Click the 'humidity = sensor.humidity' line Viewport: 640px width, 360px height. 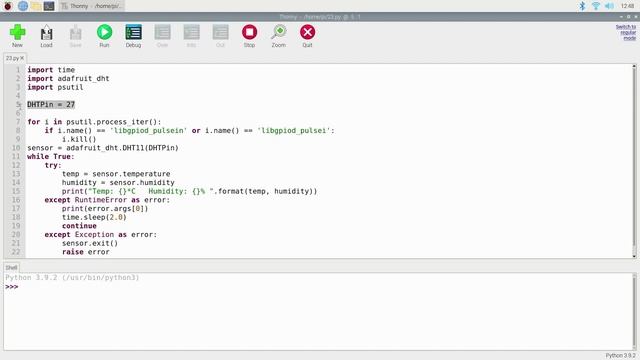click(x=118, y=182)
